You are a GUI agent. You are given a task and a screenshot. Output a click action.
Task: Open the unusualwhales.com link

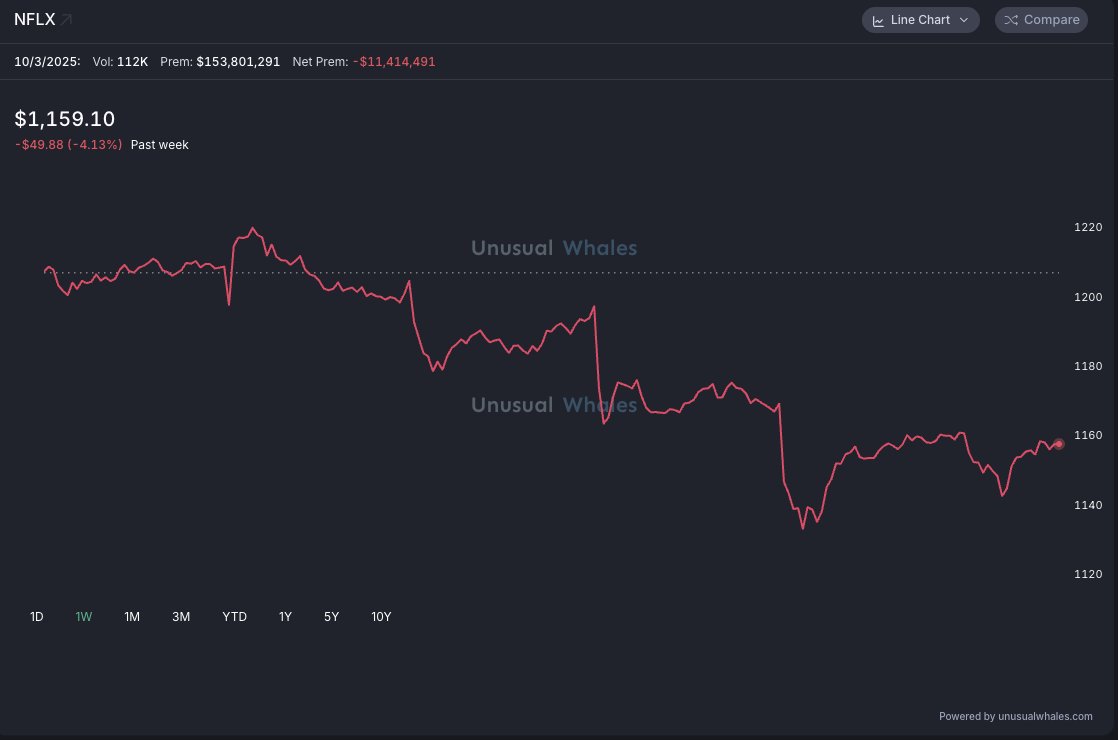tap(1045, 716)
